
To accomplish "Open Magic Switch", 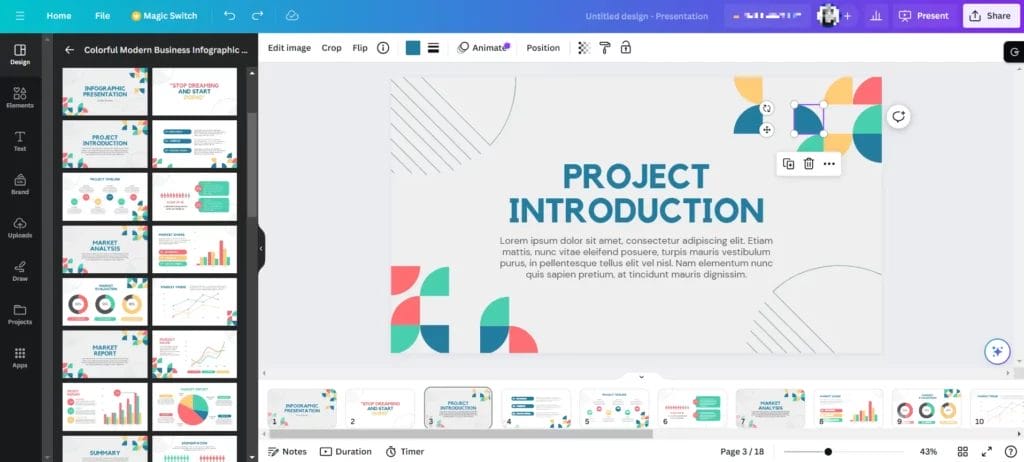I will (164, 16).
